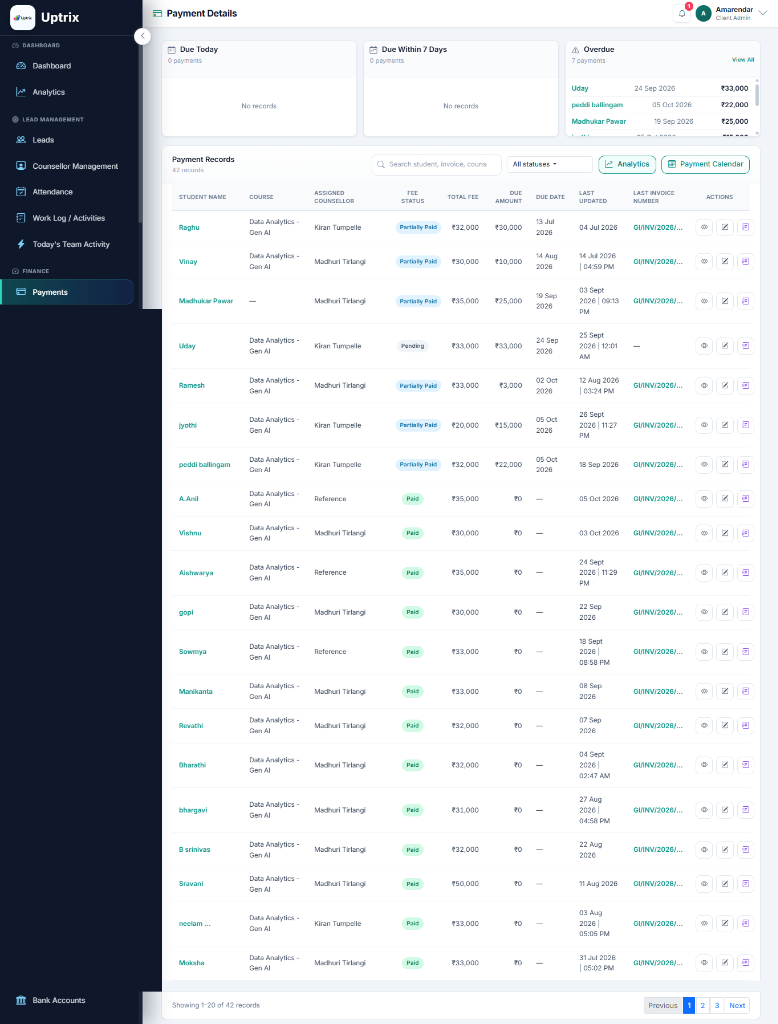Edit gopi's payment record
The image size is (778, 1024).
(x=725, y=612)
